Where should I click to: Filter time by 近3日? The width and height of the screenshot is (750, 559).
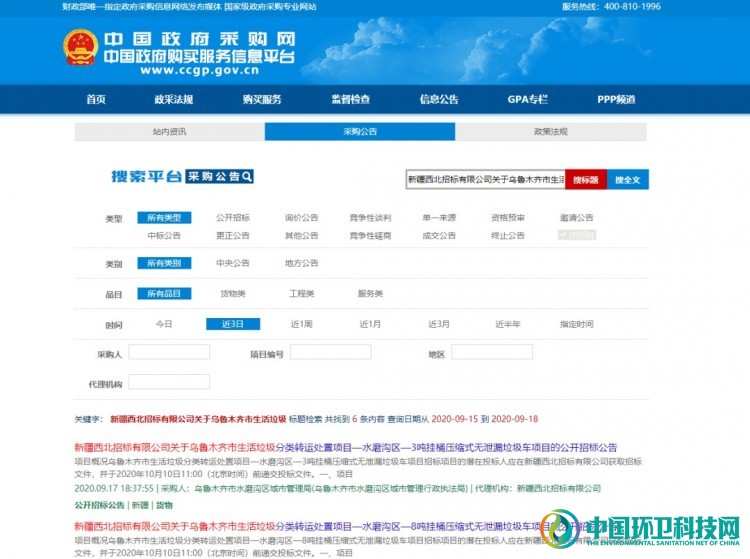233,324
